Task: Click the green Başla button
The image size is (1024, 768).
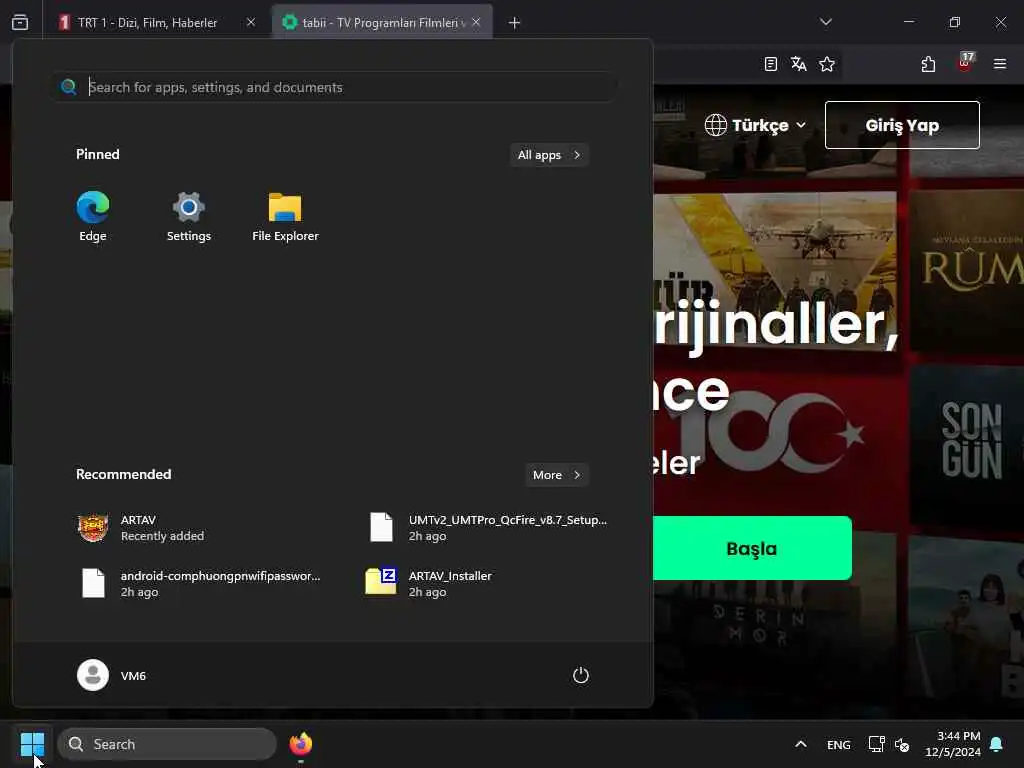Action: [x=752, y=548]
